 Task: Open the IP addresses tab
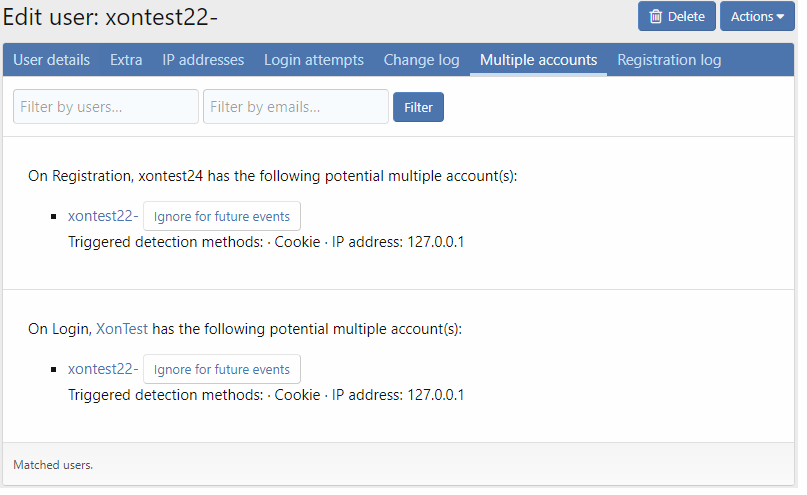203,60
